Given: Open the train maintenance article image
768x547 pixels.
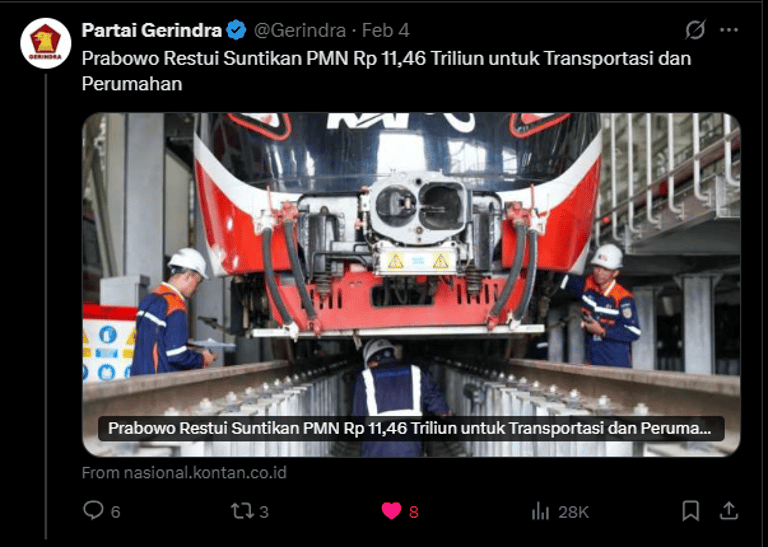Looking at the screenshot, I should [411, 285].
